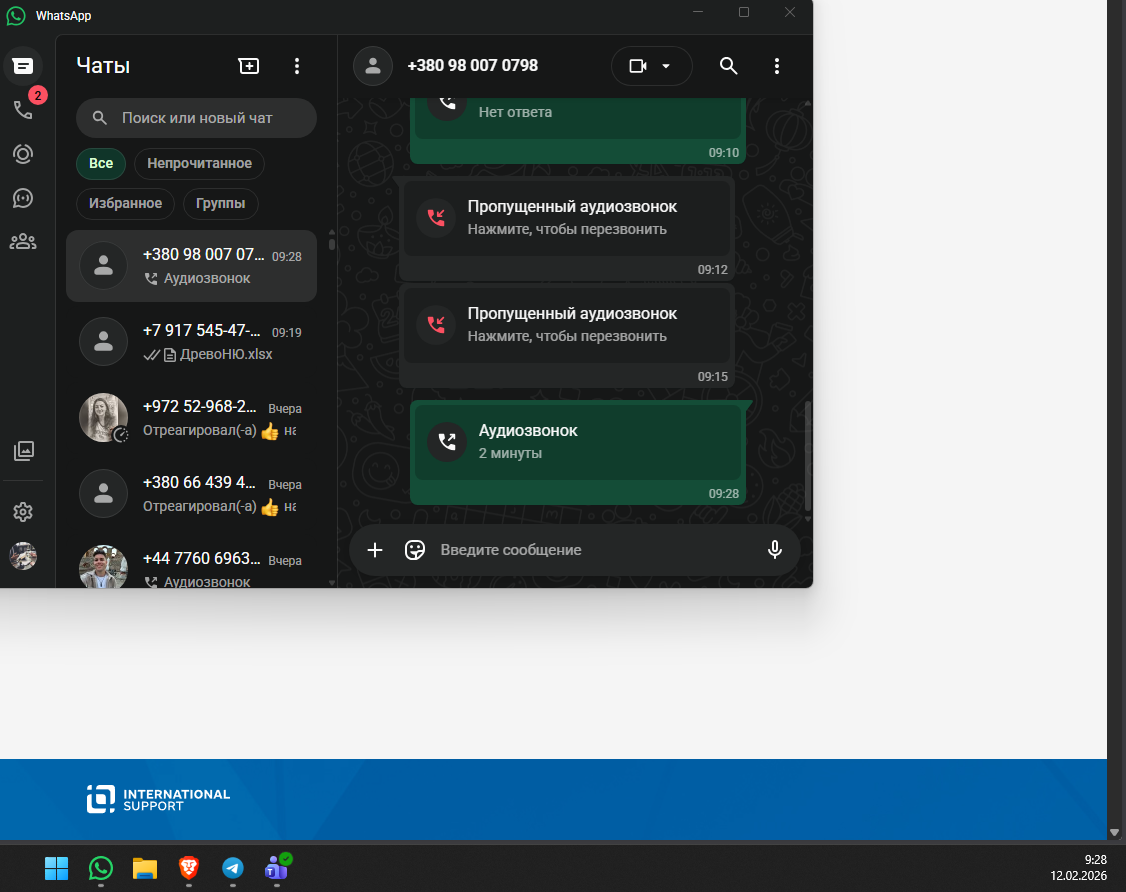Open the Channels icon in sidebar
1126x892 pixels.
coord(23,198)
